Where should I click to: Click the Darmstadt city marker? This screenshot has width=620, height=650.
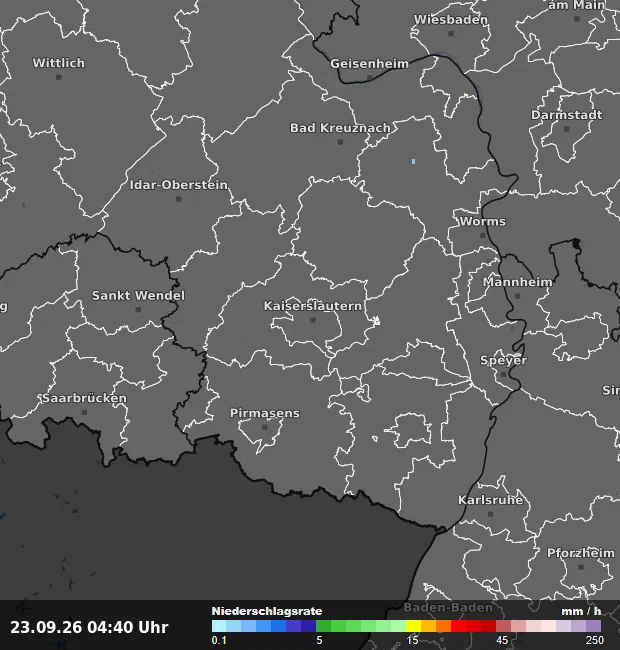567,129
